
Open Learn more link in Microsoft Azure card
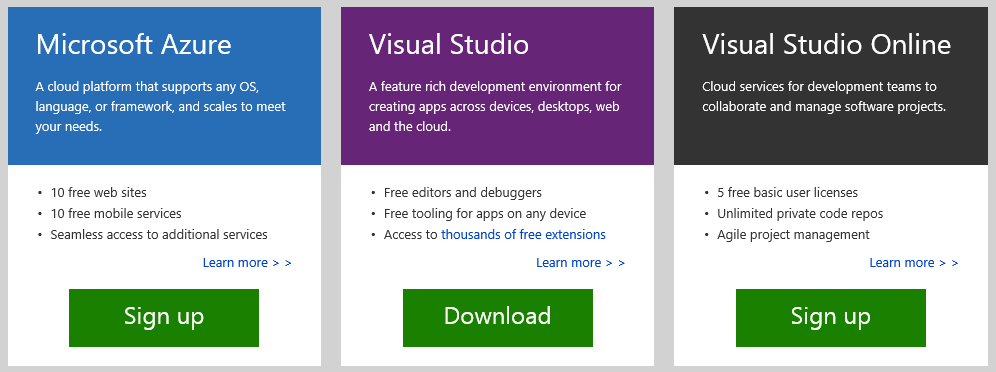(x=247, y=263)
